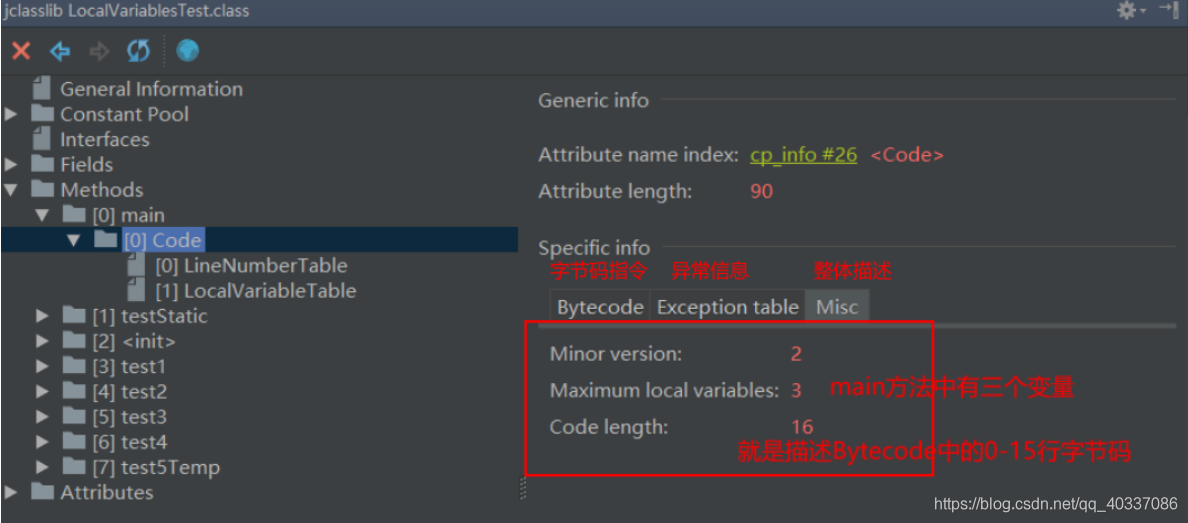Expand the [5] test3 method
The width and height of the screenshot is (1188, 523).
pos(42,417)
